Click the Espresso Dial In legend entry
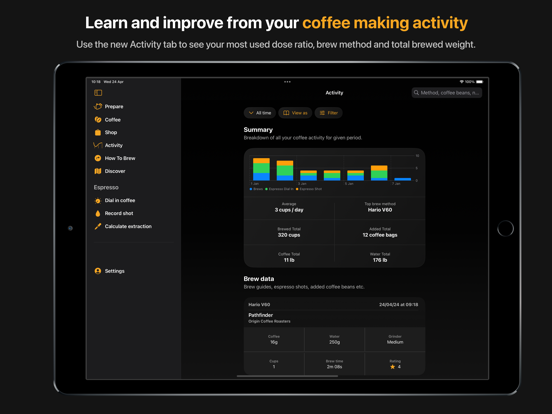This screenshot has height=414, width=552. (279, 189)
